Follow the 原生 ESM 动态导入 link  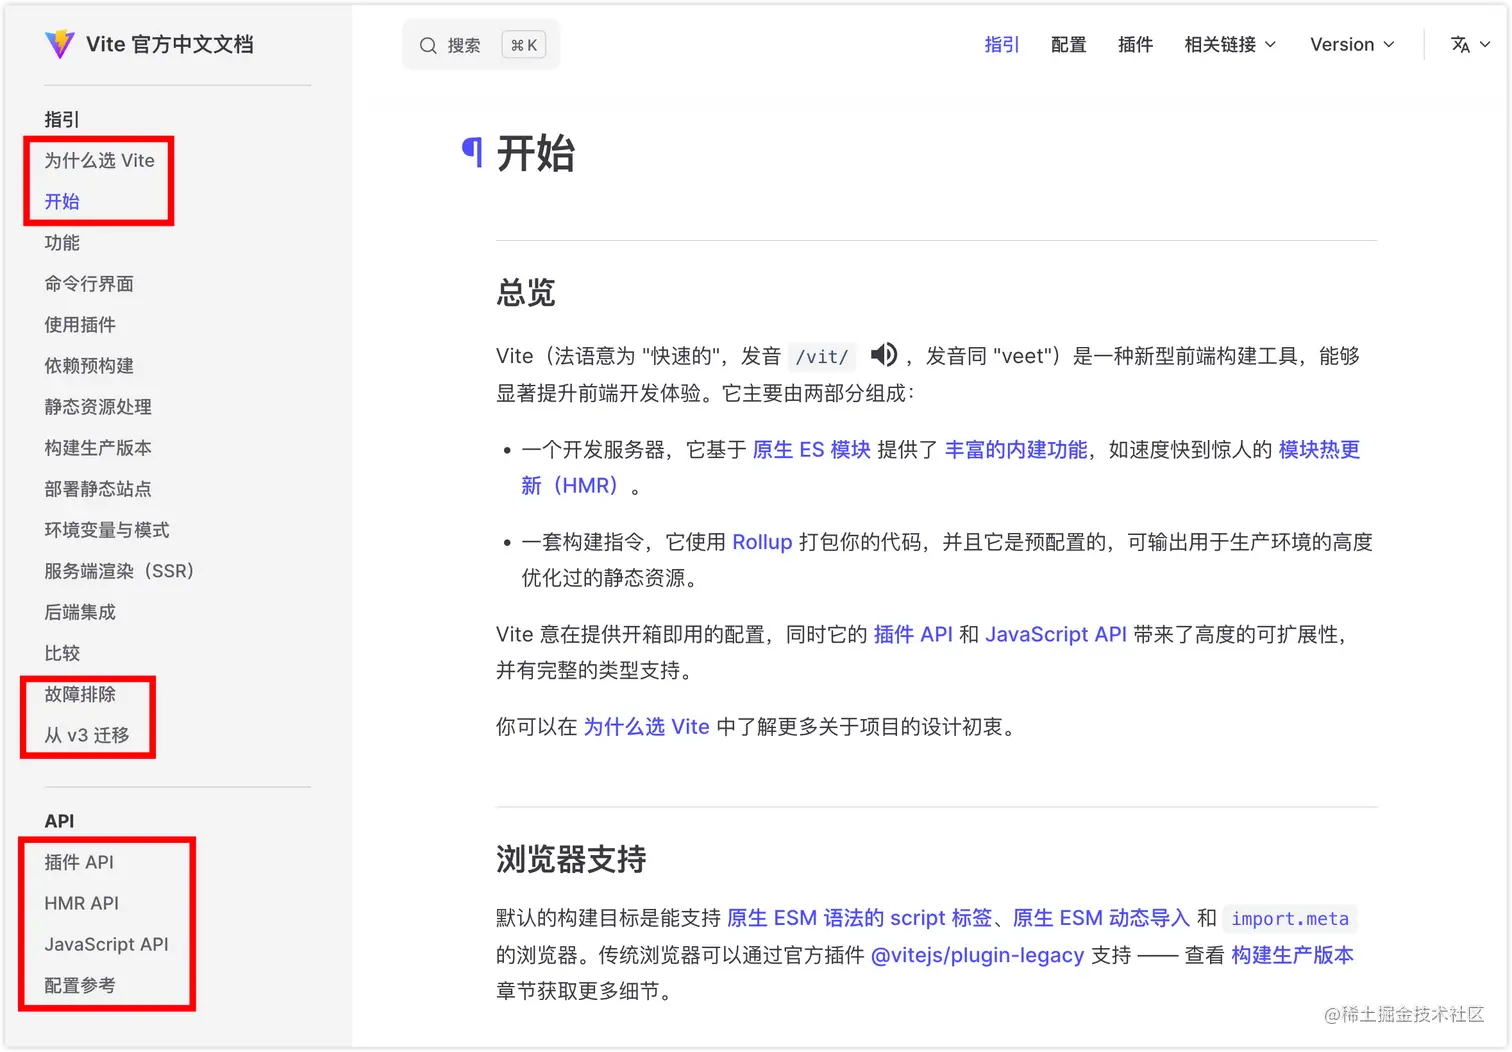tap(1101, 917)
